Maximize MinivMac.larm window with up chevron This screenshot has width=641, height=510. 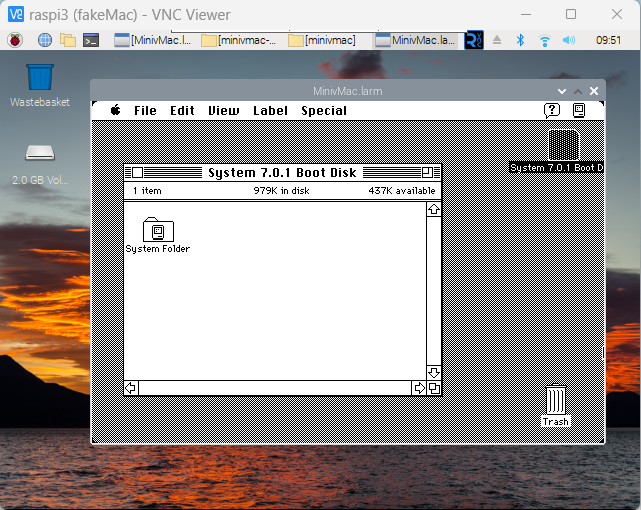[578, 91]
